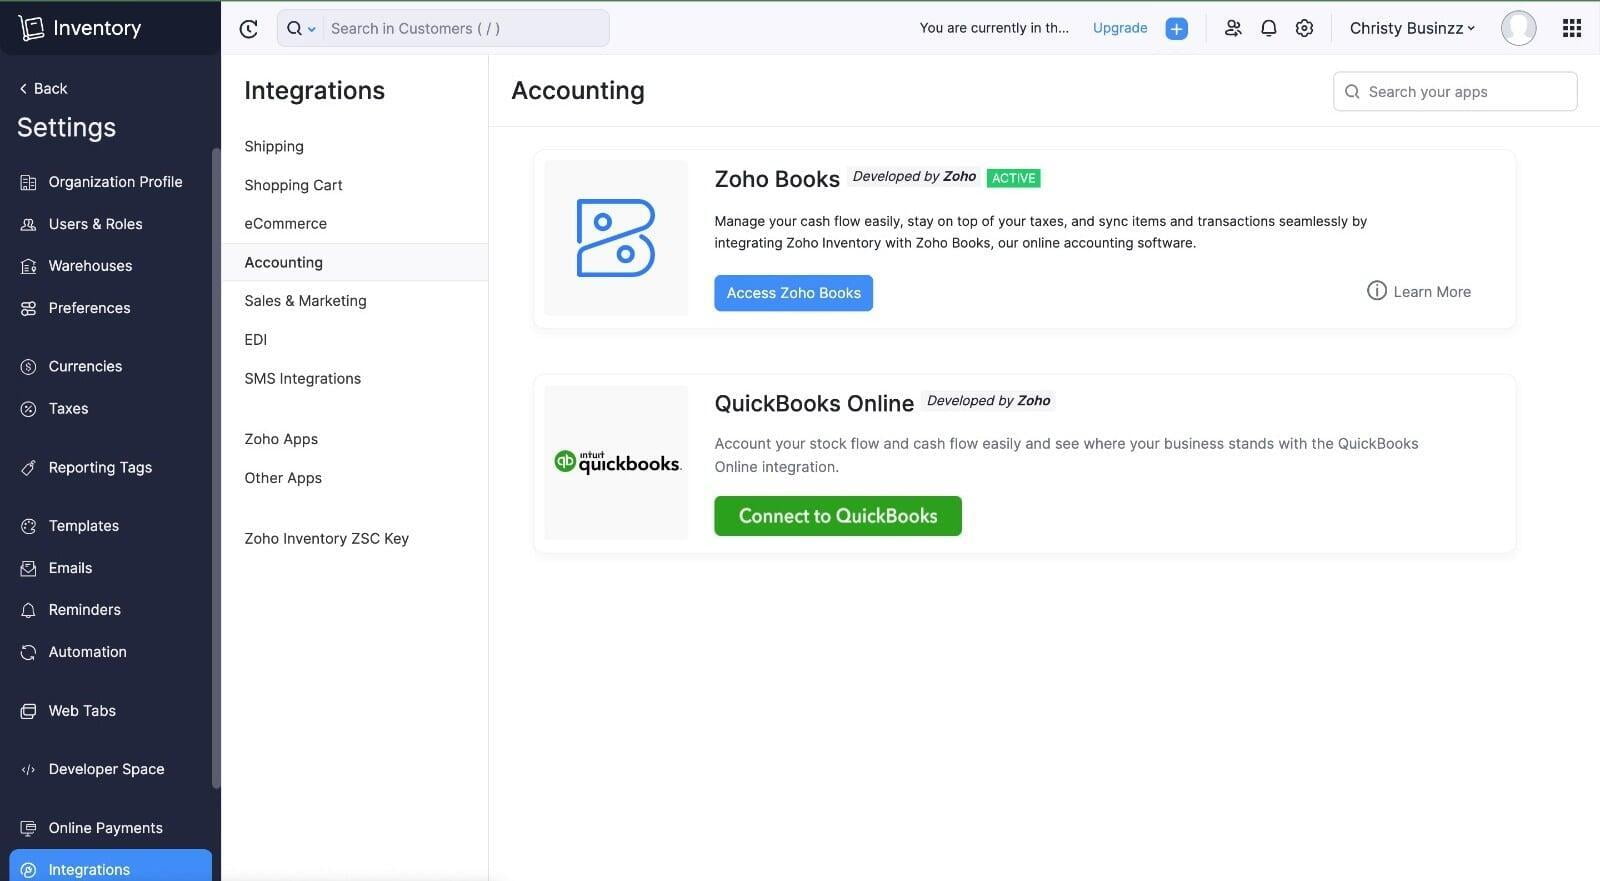This screenshot has width=1600, height=881.
Task: Click the user profile avatar
Action: pyautogui.click(x=1518, y=28)
